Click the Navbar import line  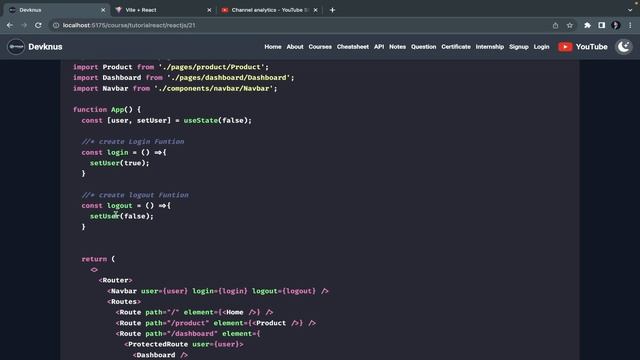tap(175, 88)
